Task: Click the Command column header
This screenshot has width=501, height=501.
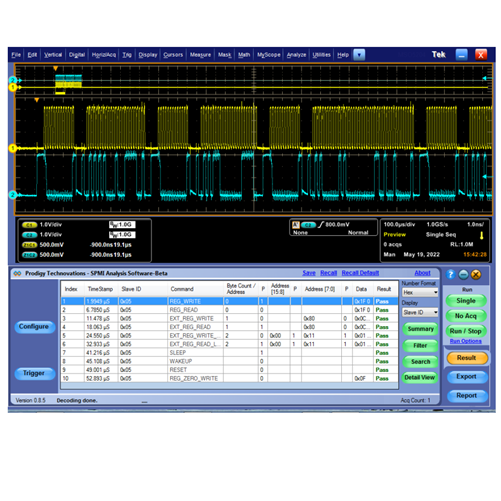Action: 195,289
